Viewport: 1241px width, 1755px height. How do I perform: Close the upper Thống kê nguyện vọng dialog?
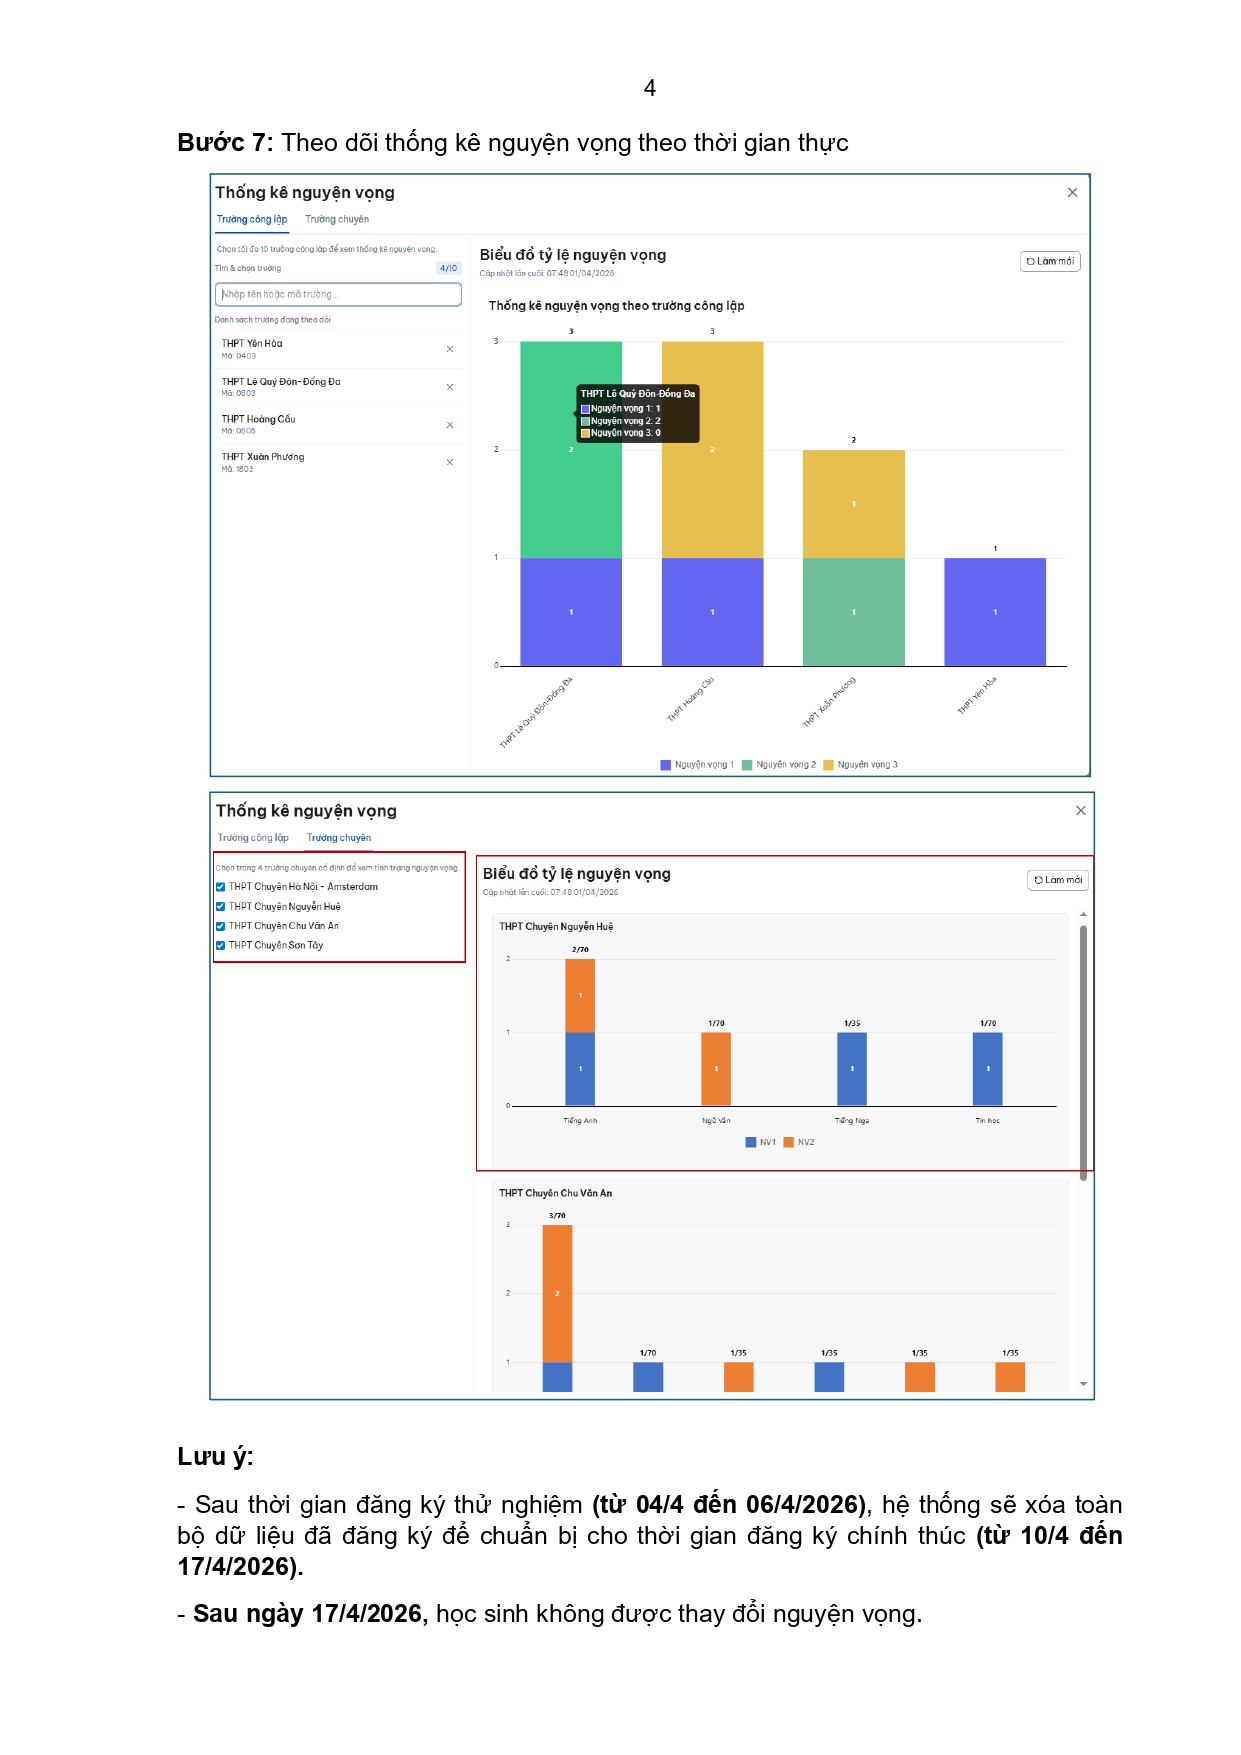pos(1072,192)
